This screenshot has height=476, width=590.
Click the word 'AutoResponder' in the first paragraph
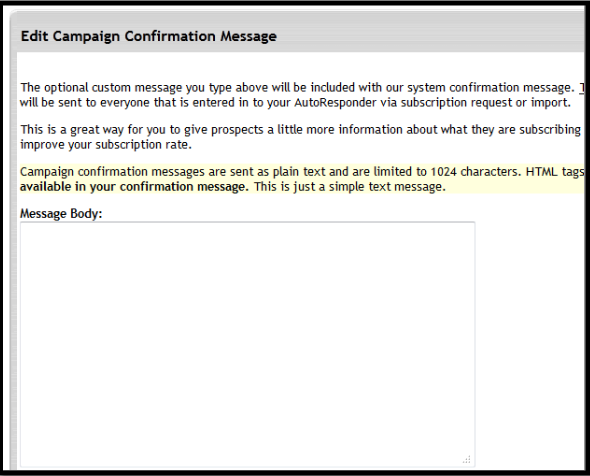pos(335,102)
